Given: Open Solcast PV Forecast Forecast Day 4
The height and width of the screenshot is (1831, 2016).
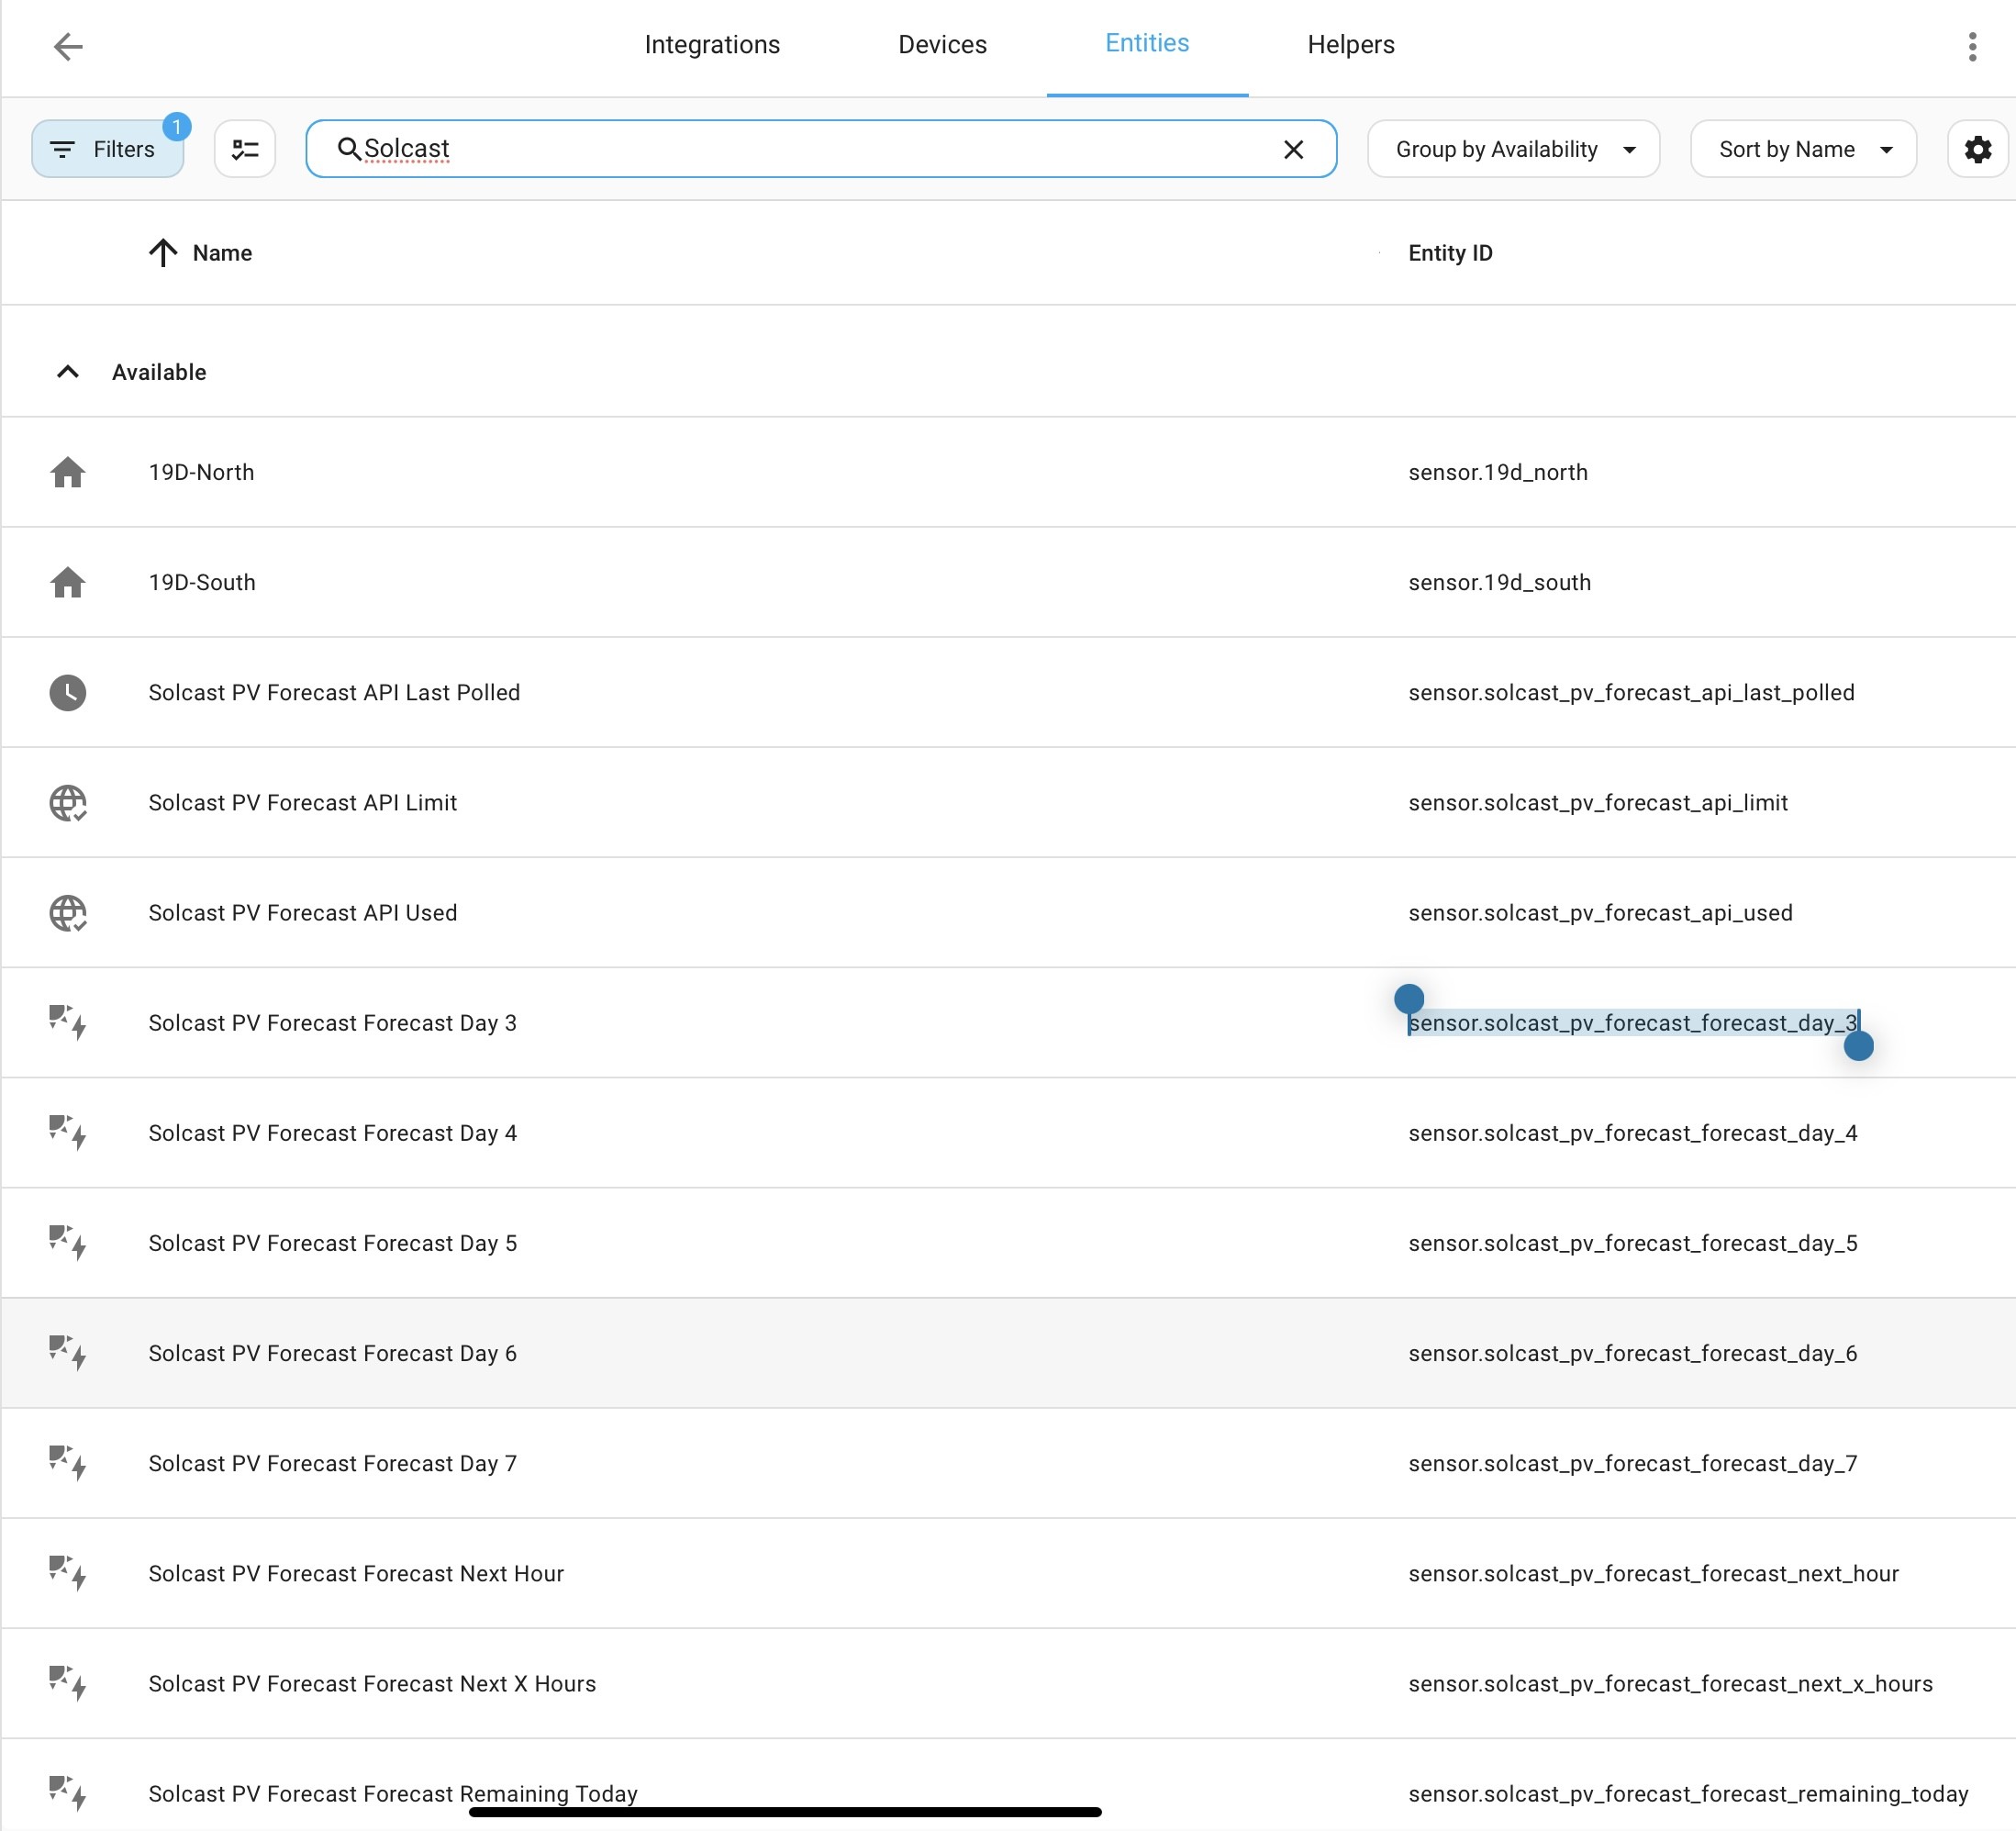Looking at the screenshot, I should click(x=333, y=1132).
